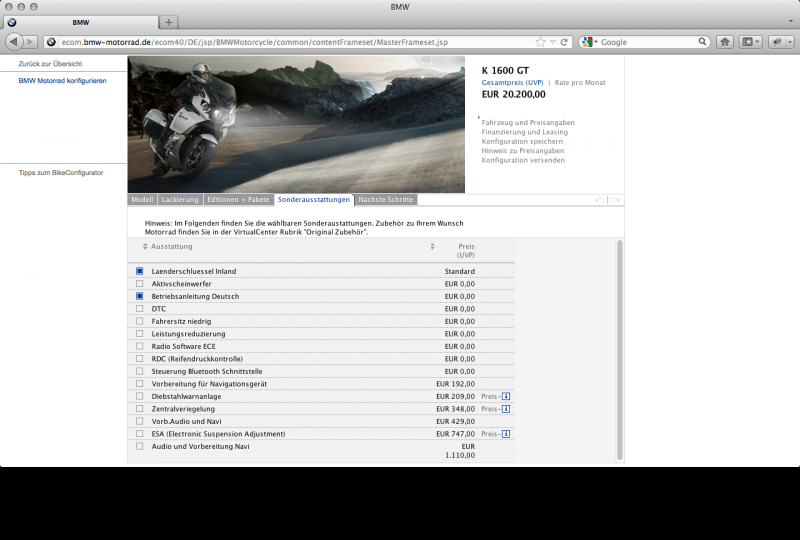Open Finanzierung und Leasing

[524, 132]
